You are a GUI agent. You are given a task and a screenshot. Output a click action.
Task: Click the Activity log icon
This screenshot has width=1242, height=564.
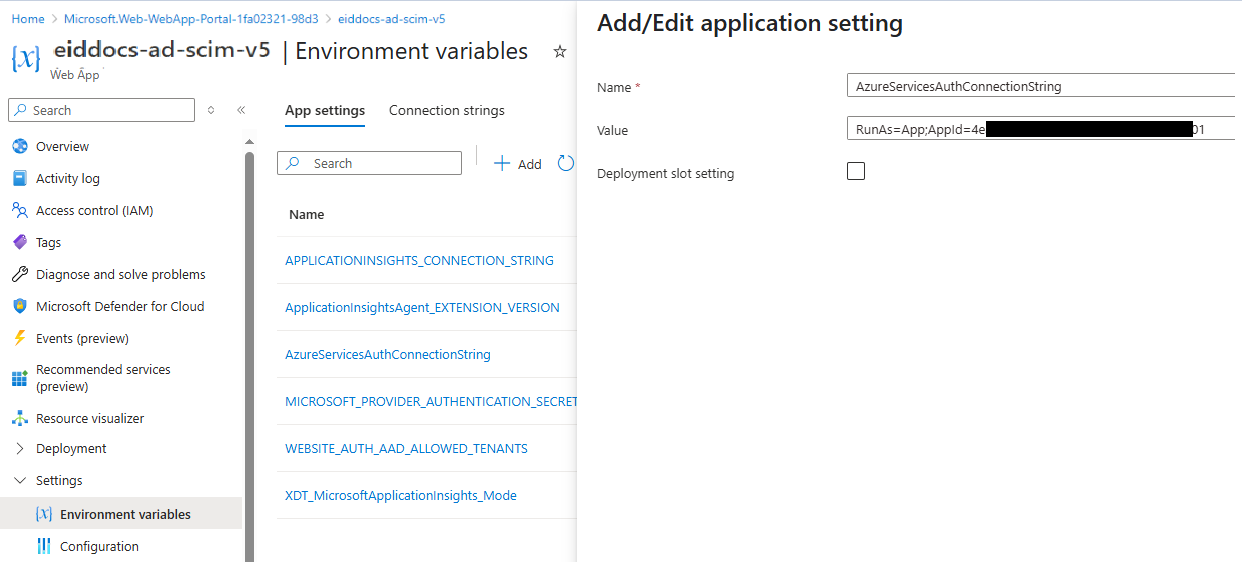click(19, 179)
